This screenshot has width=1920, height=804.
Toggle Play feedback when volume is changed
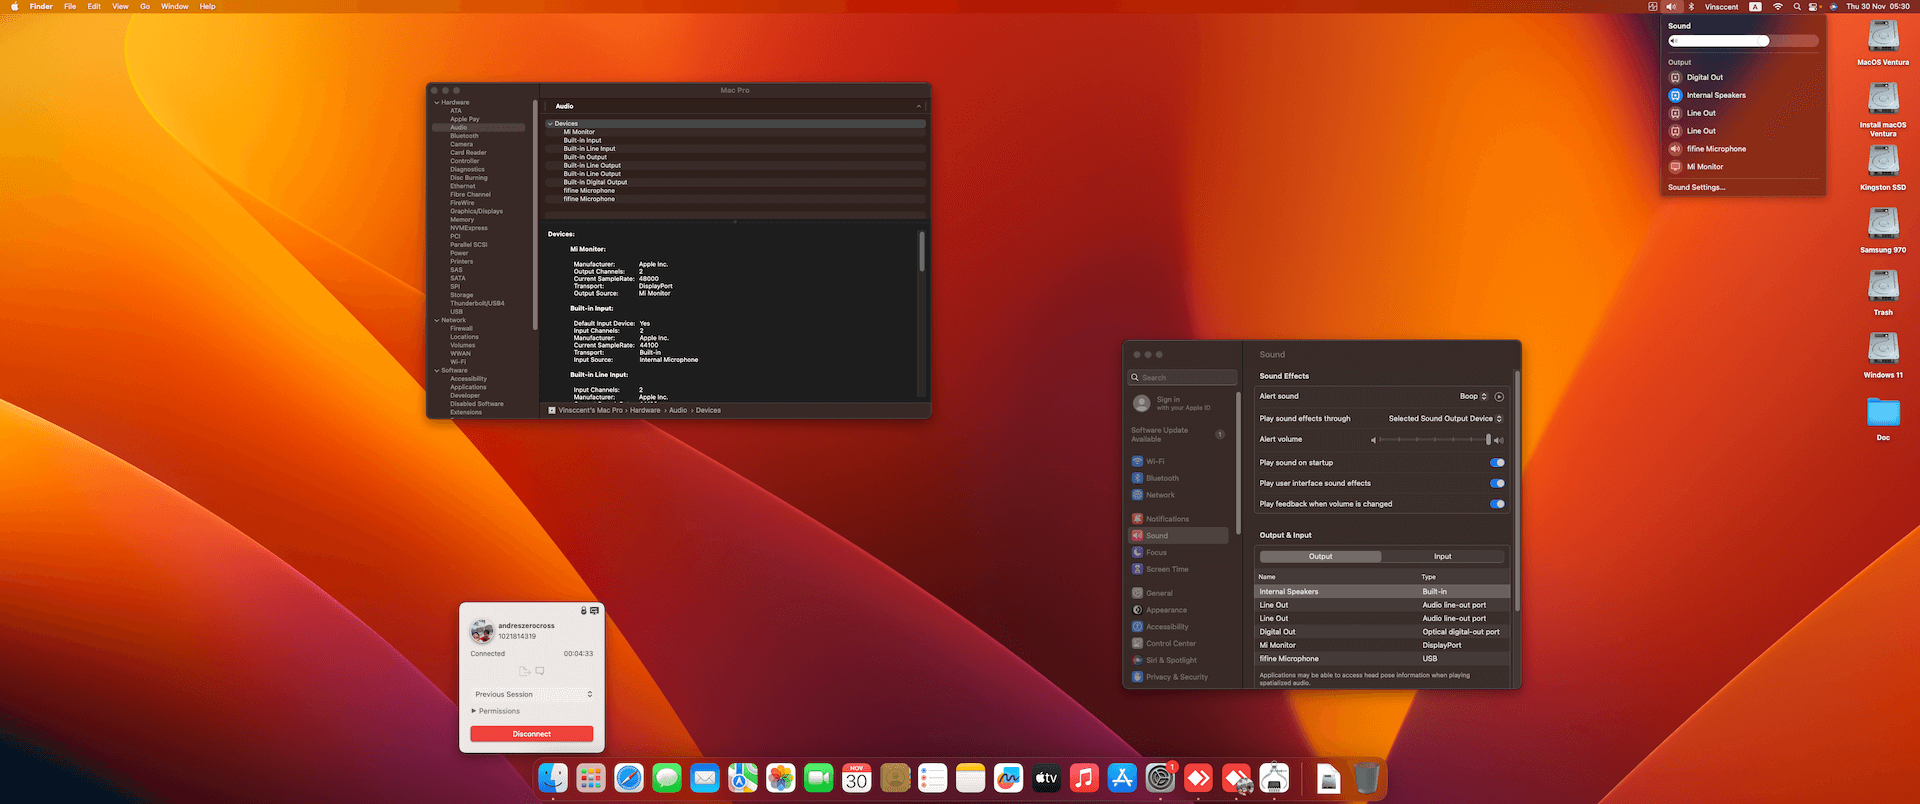(1497, 504)
